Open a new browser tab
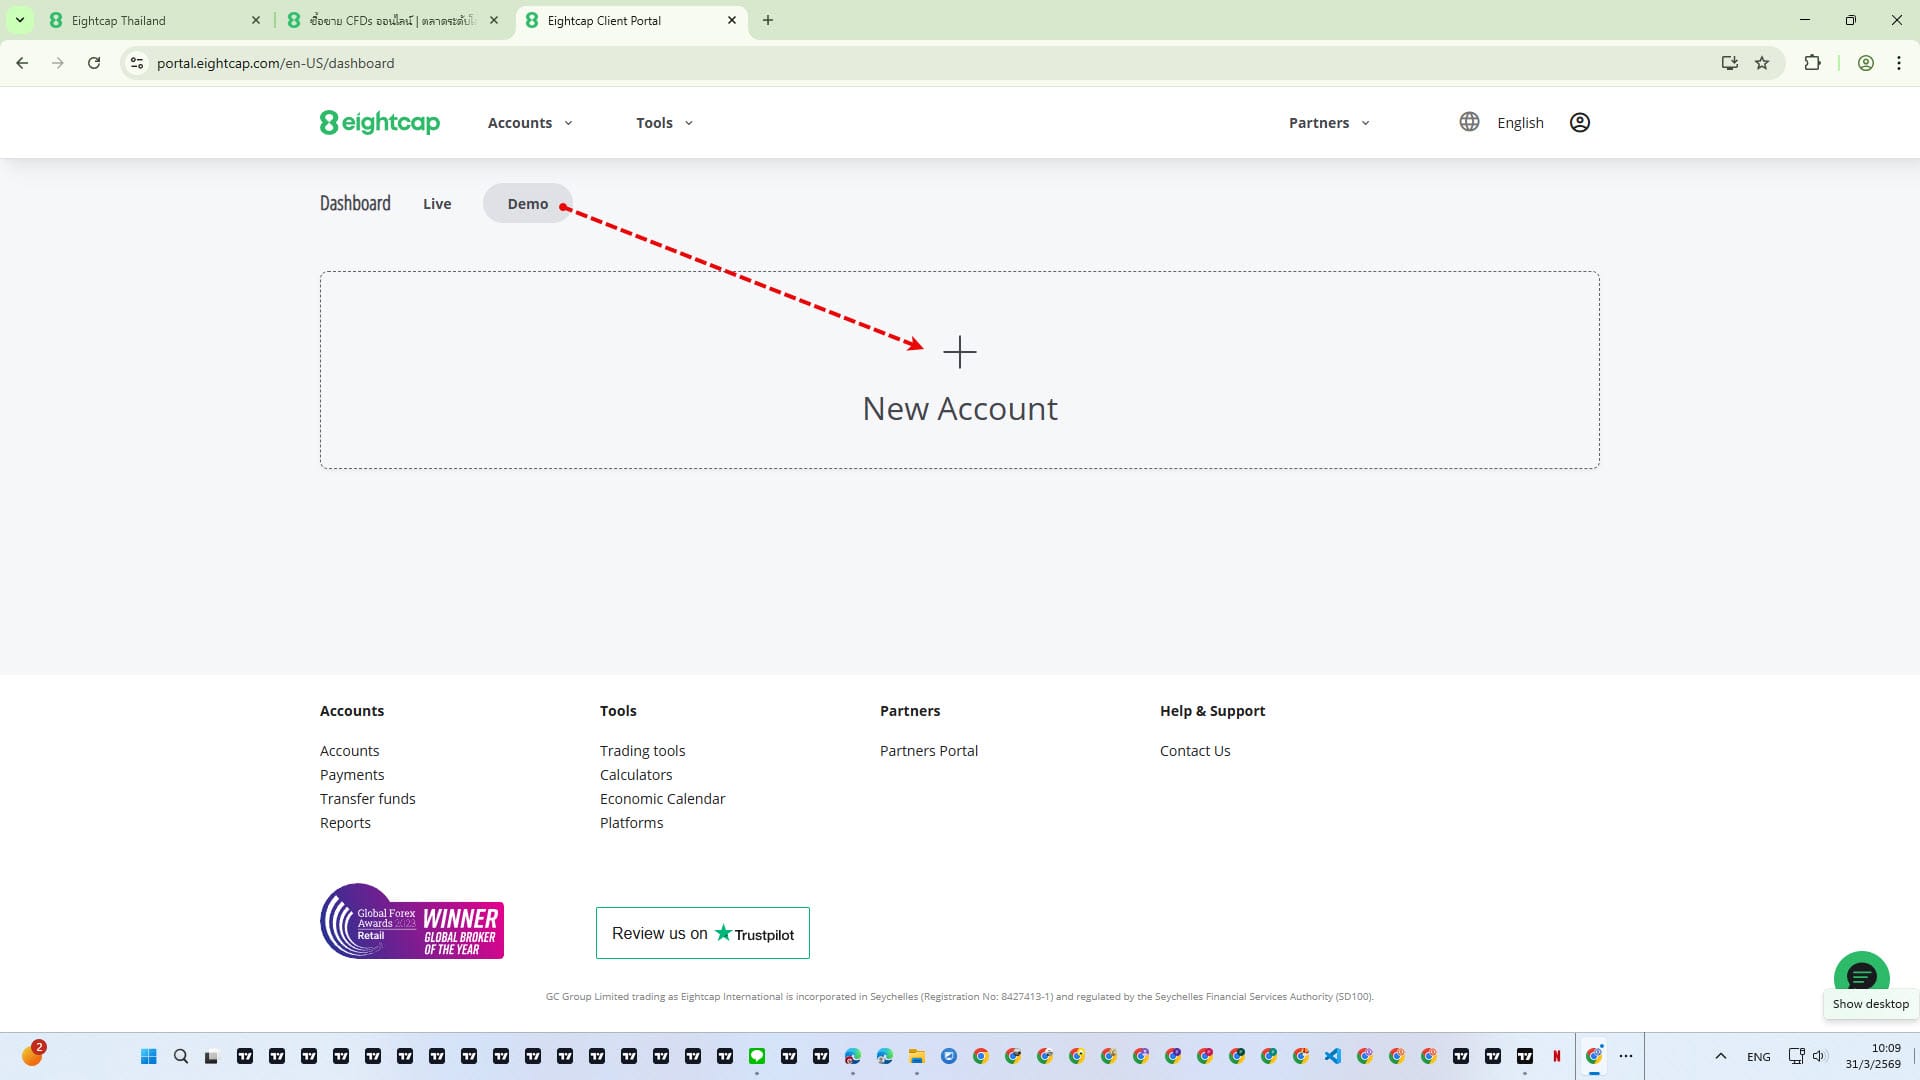 [x=768, y=20]
